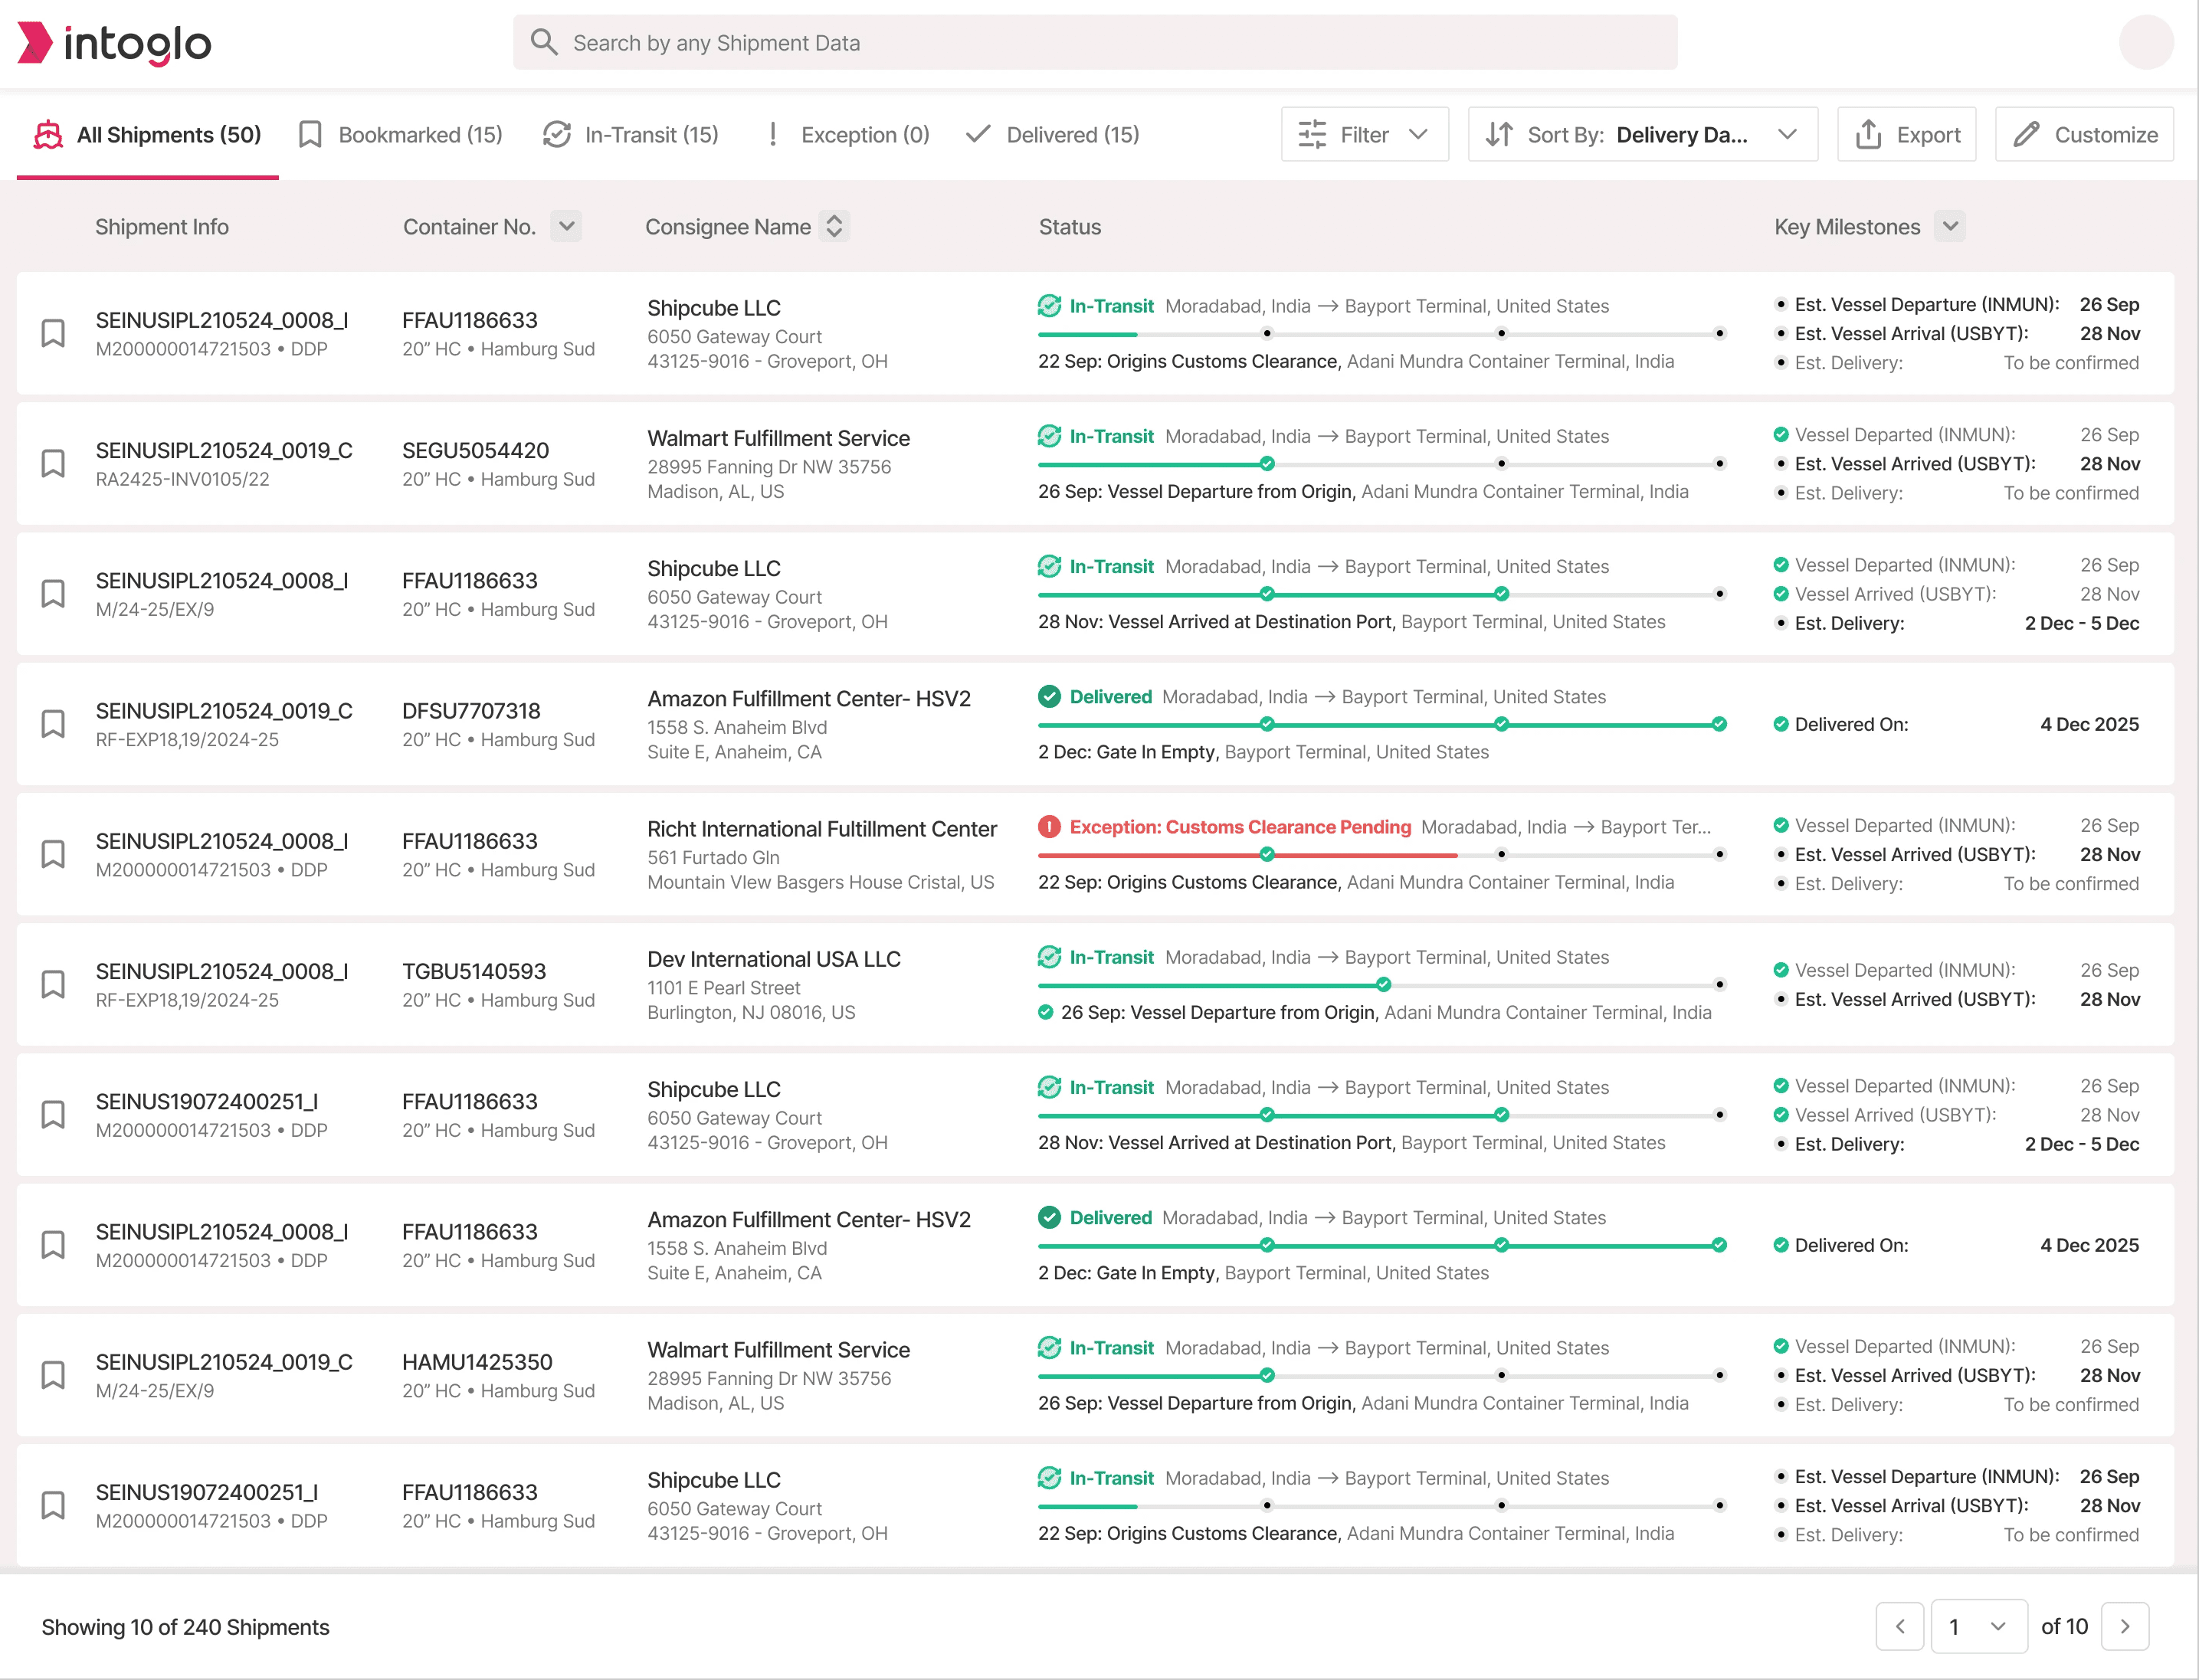Click the Customize button
The image size is (2199, 1680).
[2085, 134]
